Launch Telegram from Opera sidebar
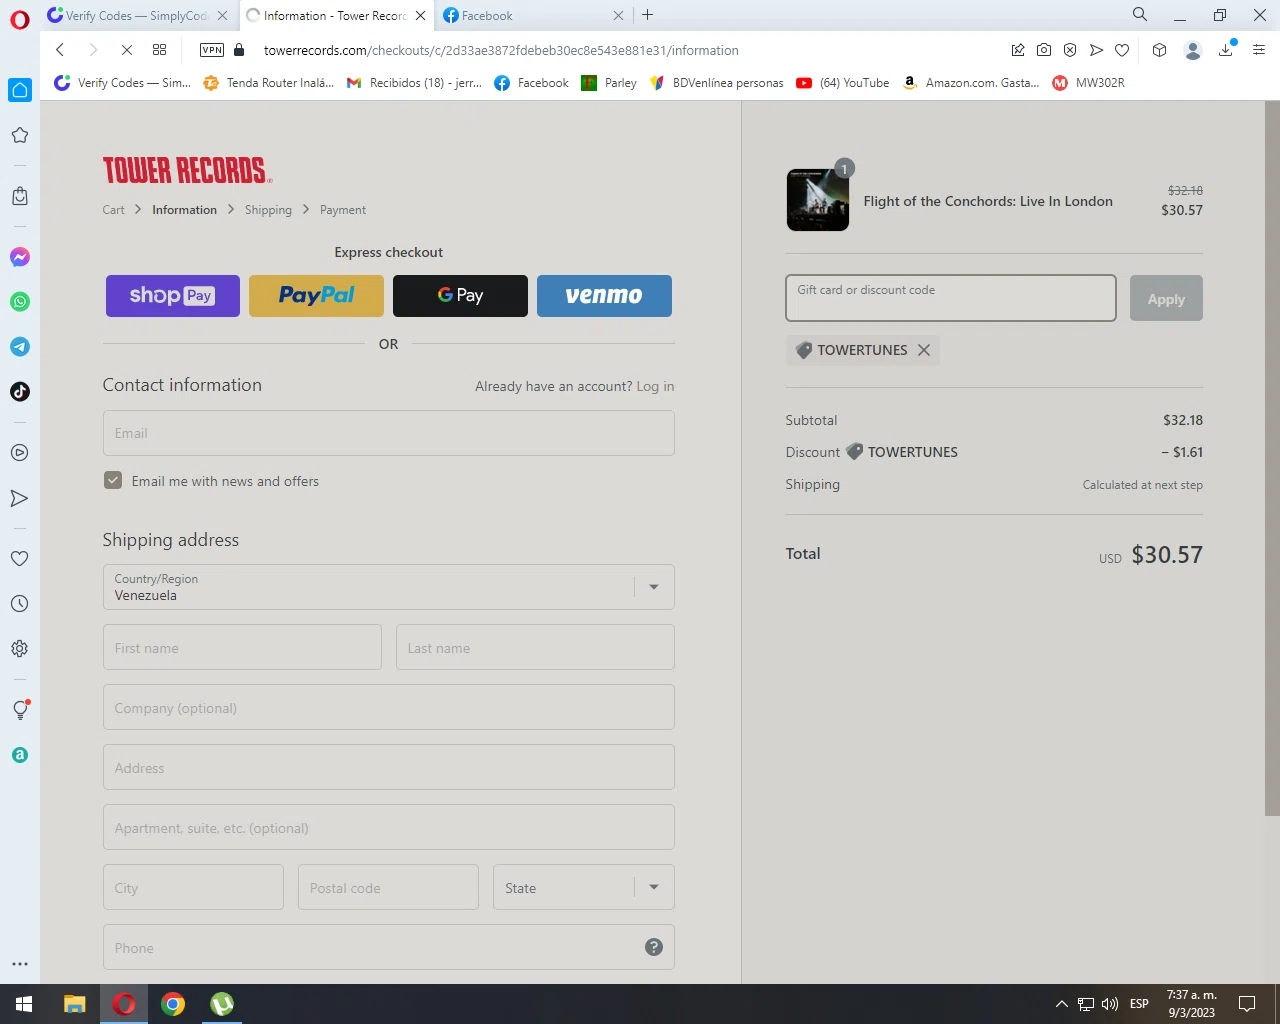The height and width of the screenshot is (1024, 1280). coord(20,347)
